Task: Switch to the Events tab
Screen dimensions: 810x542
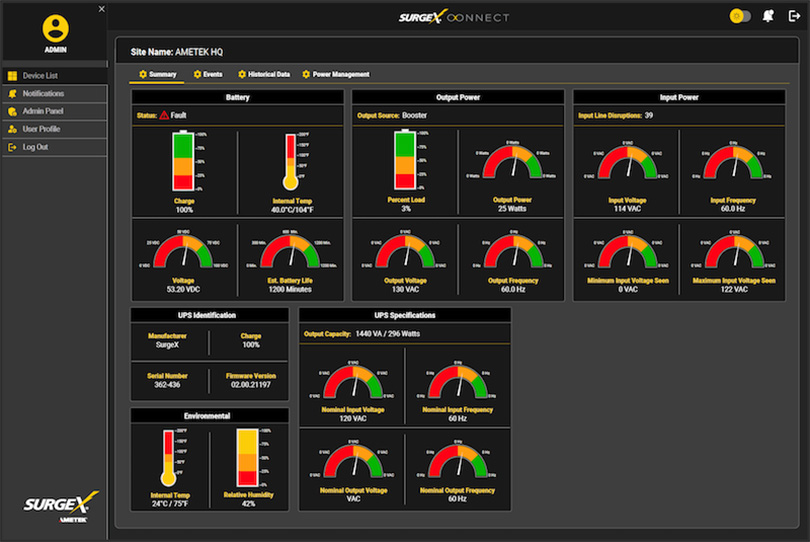Action: pos(208,74)
